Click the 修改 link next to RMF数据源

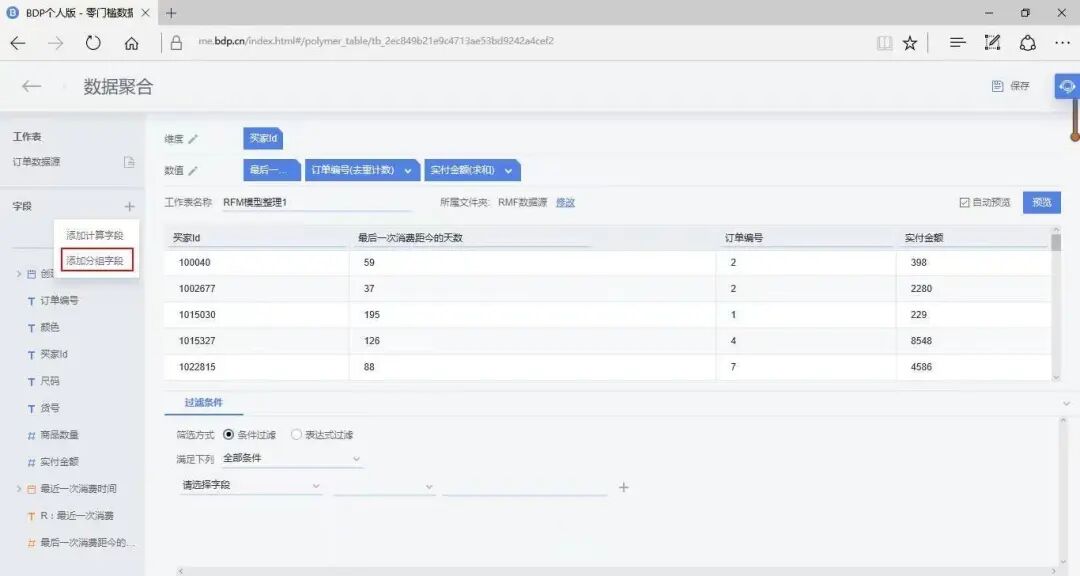click(x=564, y=201)
